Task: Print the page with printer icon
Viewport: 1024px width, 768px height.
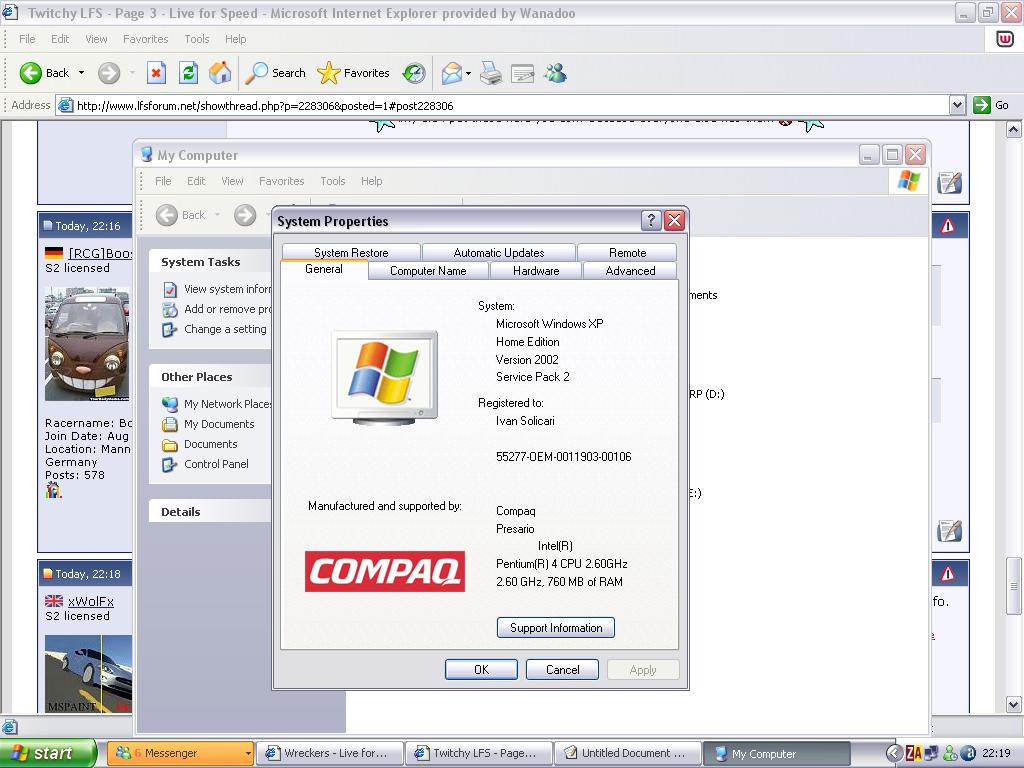Action: (491, 73)
